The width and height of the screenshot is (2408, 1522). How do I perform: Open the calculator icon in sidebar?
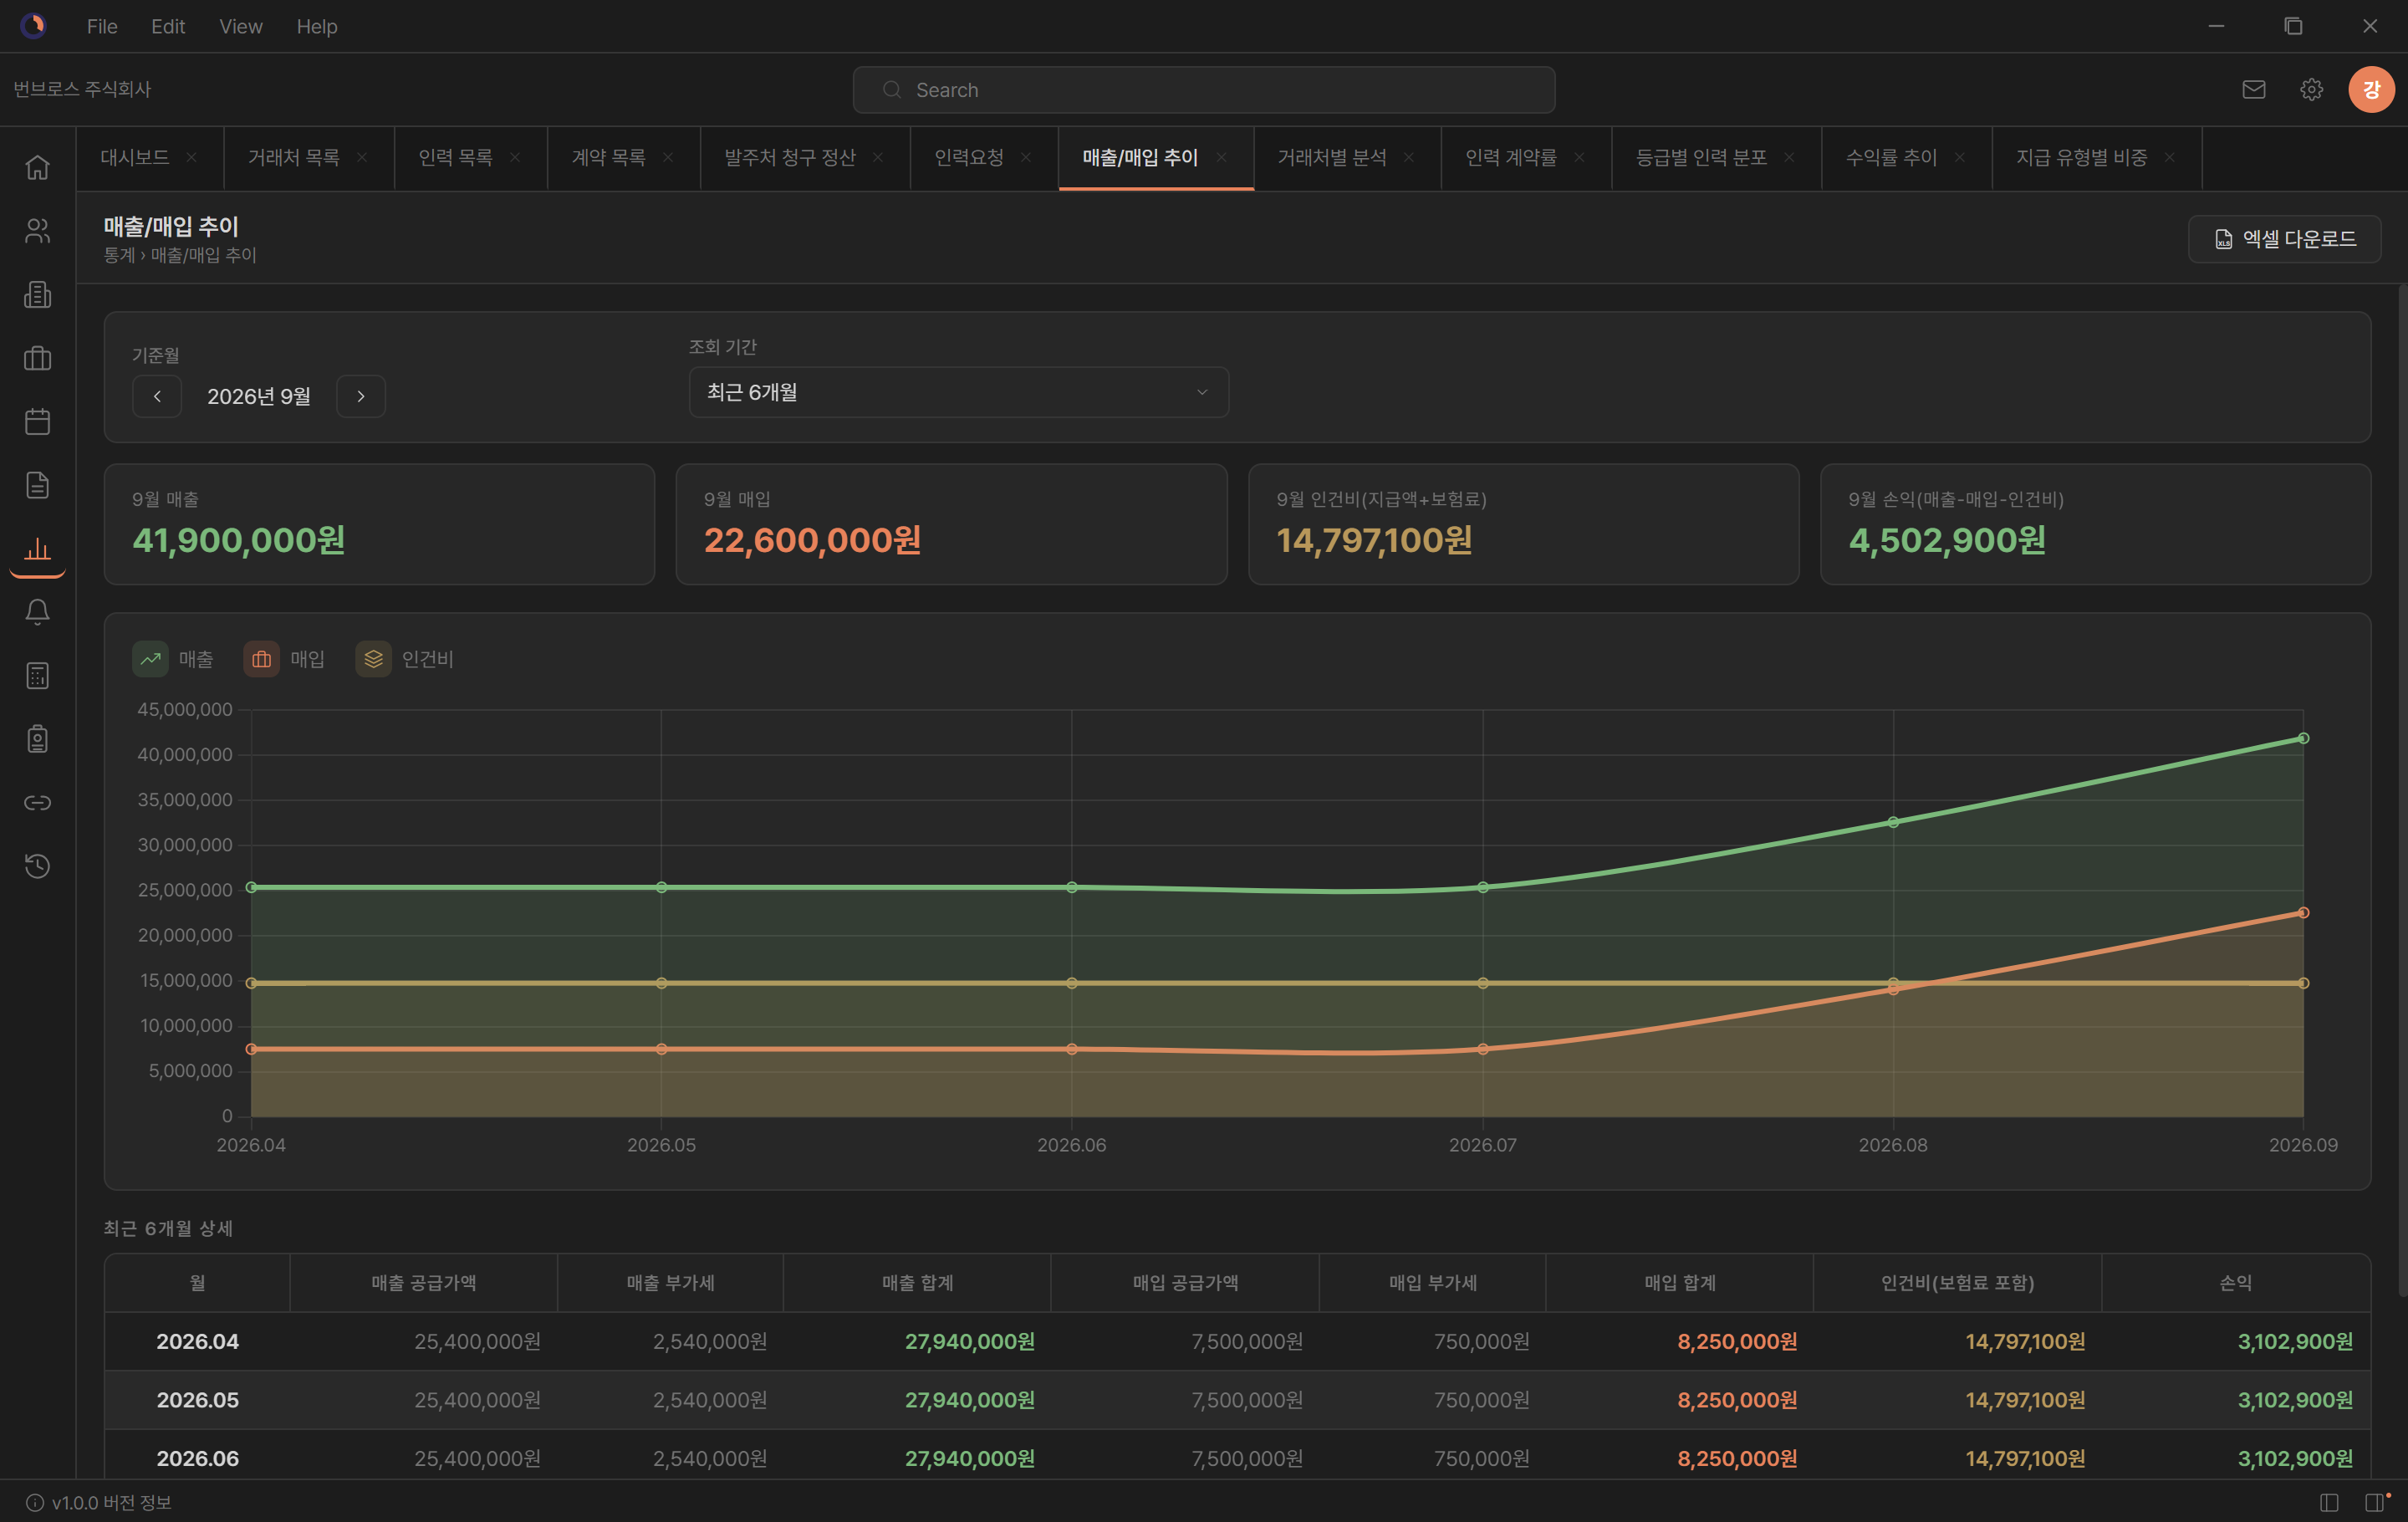click(37, 675)
